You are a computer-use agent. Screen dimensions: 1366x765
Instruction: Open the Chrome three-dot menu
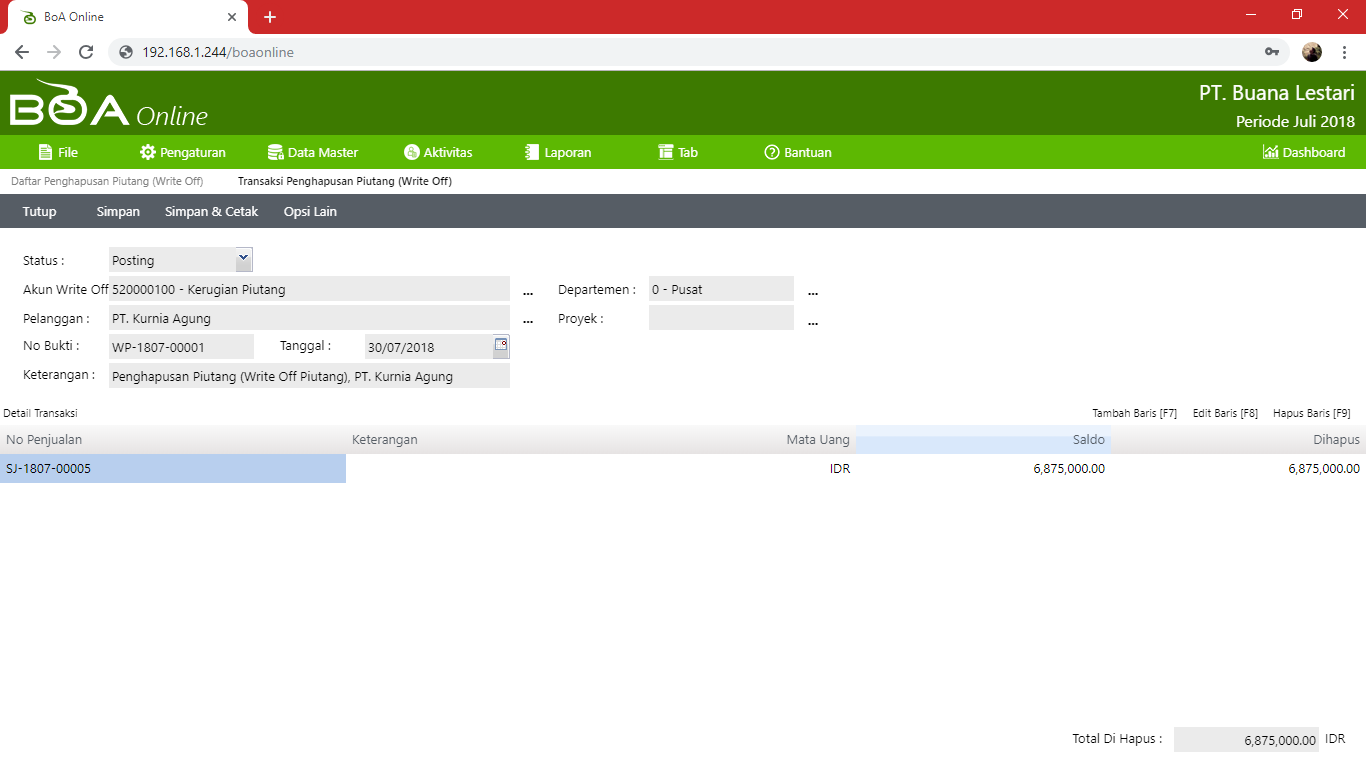(x=1344, y=52)
